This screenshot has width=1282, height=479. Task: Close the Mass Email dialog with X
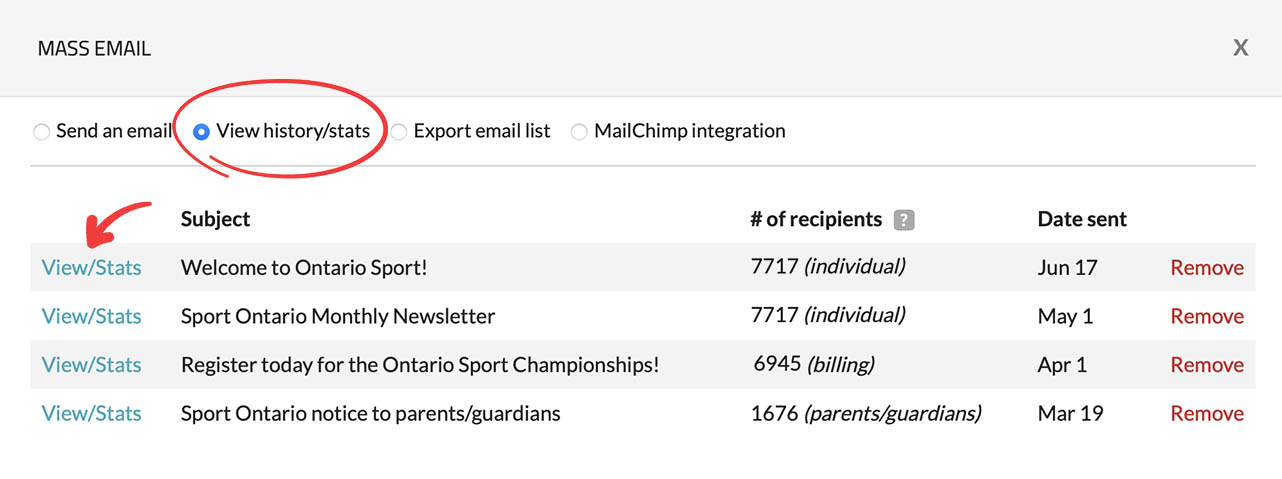click(x=1240, y=48)
